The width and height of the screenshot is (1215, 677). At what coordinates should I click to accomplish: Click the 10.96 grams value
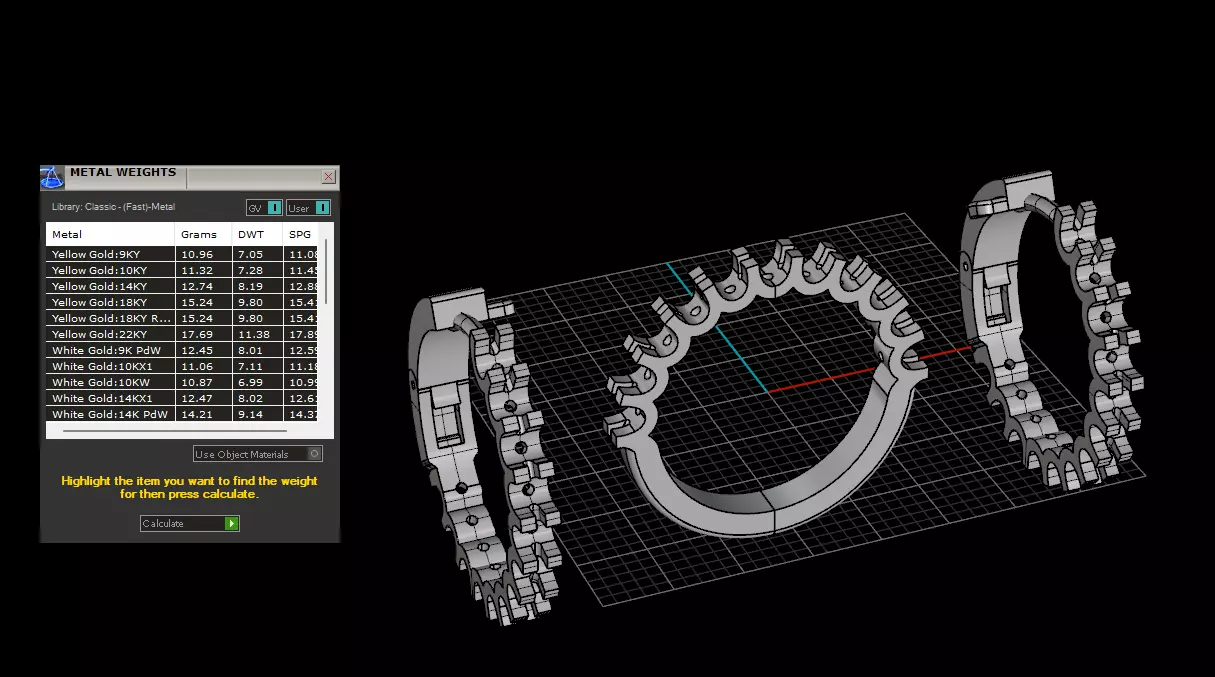pos(197,254)
